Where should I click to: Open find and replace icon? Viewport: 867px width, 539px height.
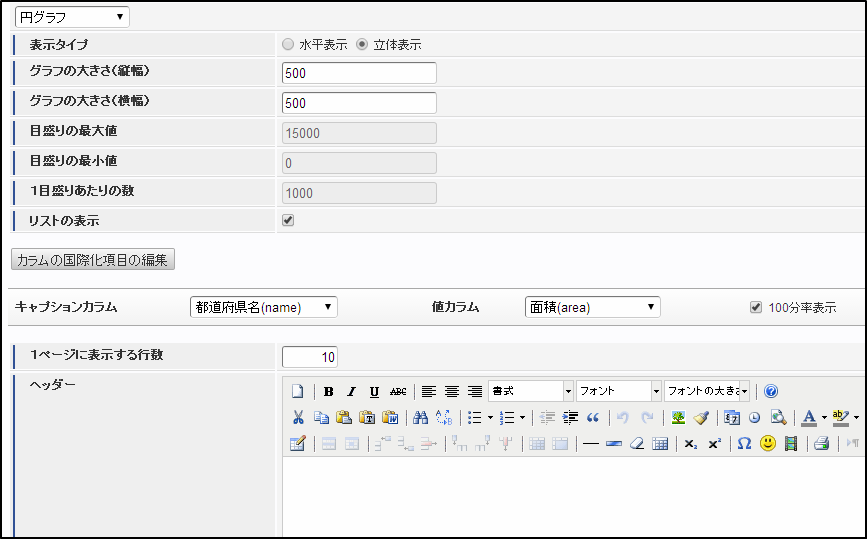pos(444,417)
